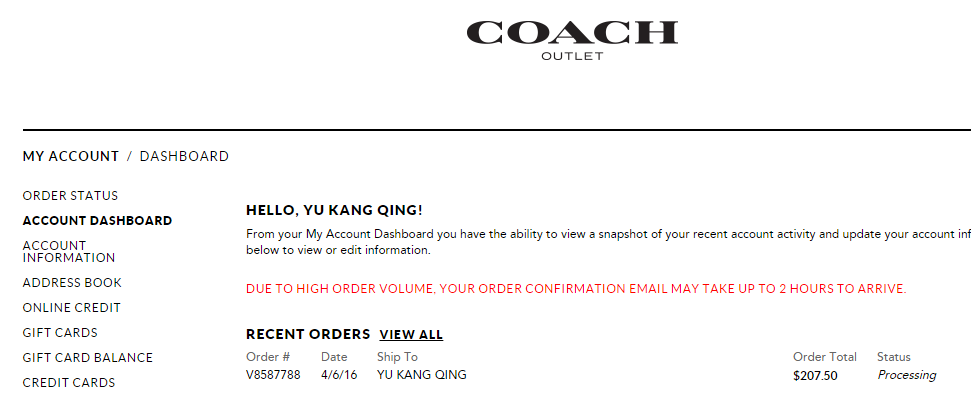
Task: Click ship-to name in order row
Action: [421, 376]
